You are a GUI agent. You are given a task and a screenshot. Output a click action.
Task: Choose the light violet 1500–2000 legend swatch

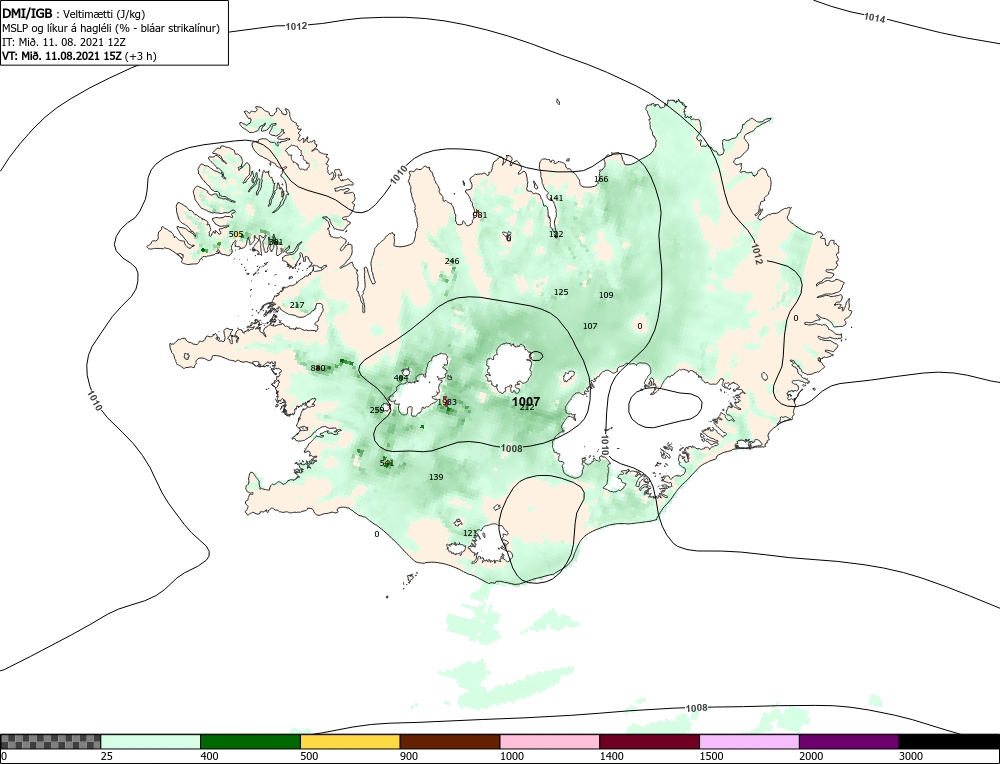point(749,741)
